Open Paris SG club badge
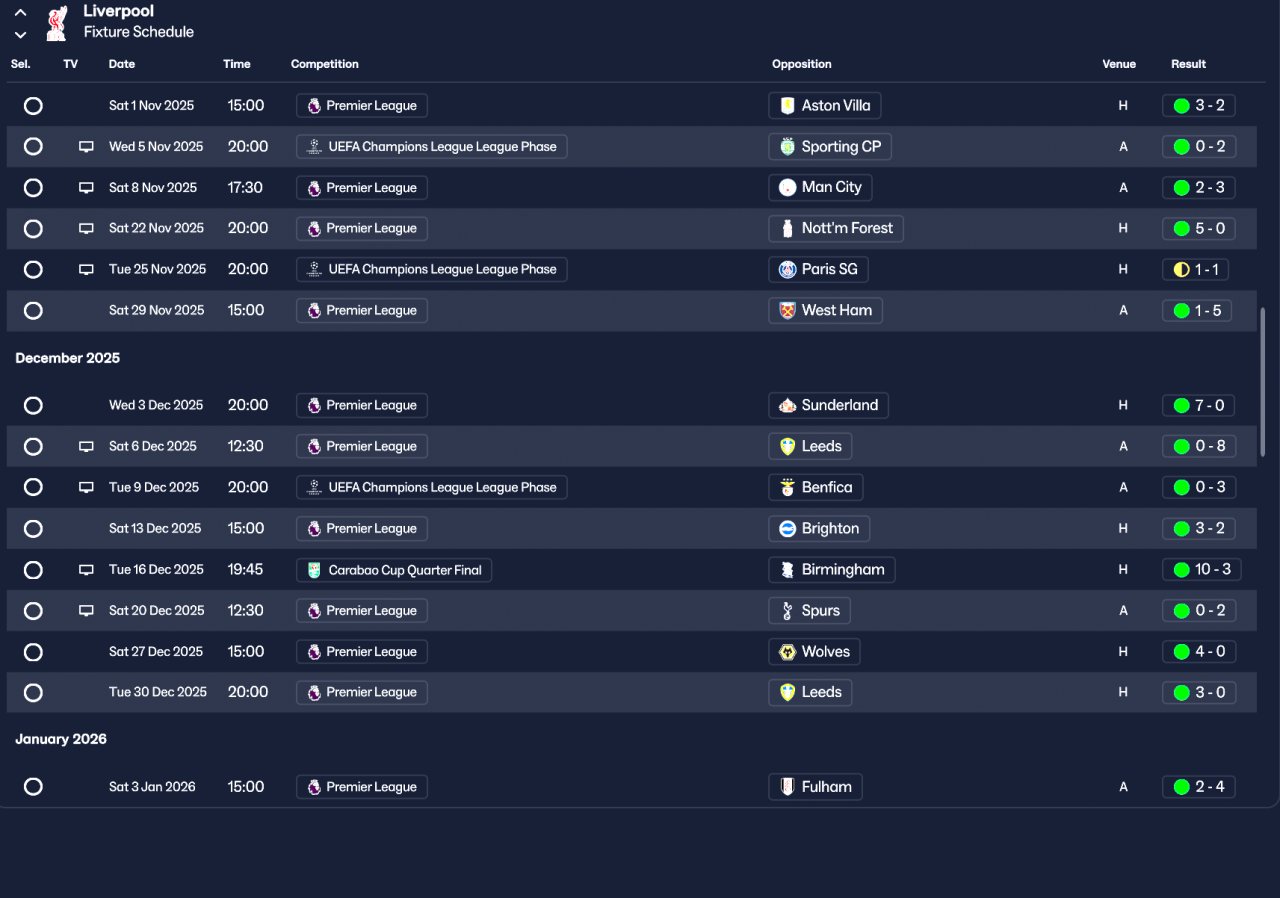 (787, 270)
